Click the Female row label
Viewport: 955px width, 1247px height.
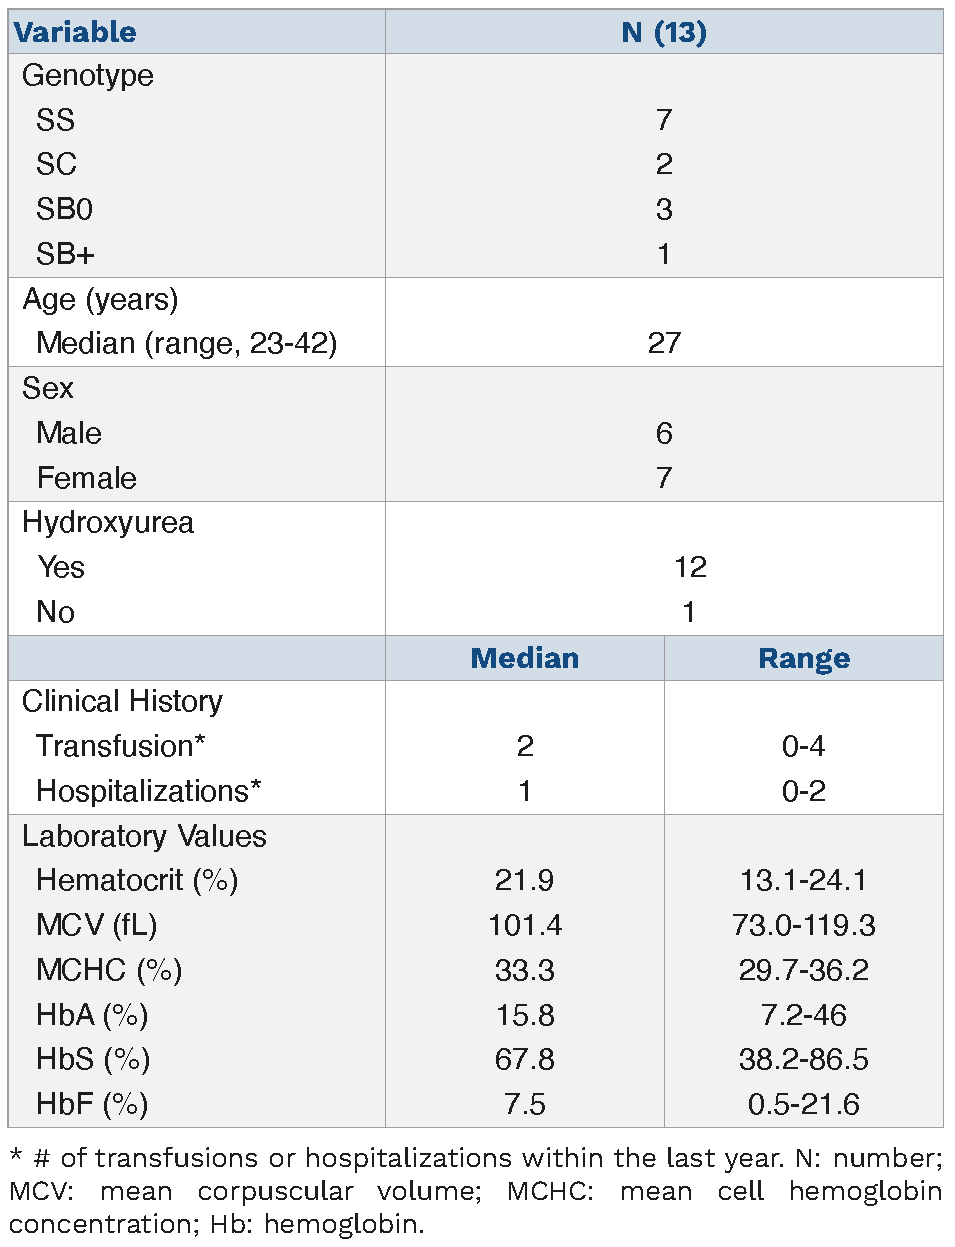coord(86,478)
